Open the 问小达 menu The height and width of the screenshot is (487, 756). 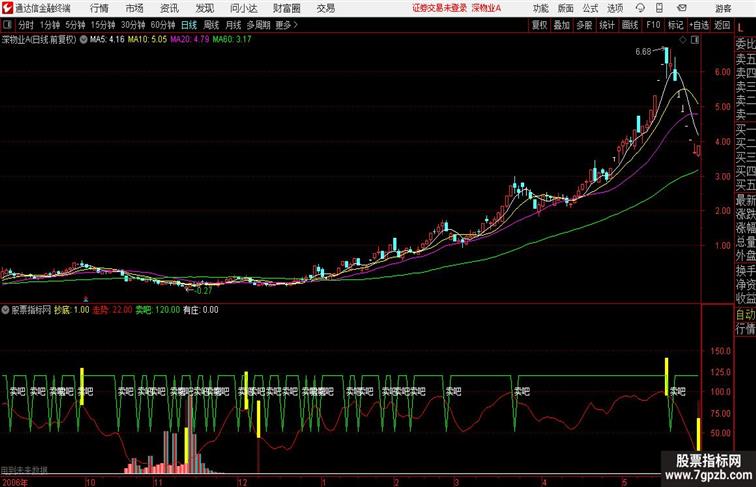243,8
